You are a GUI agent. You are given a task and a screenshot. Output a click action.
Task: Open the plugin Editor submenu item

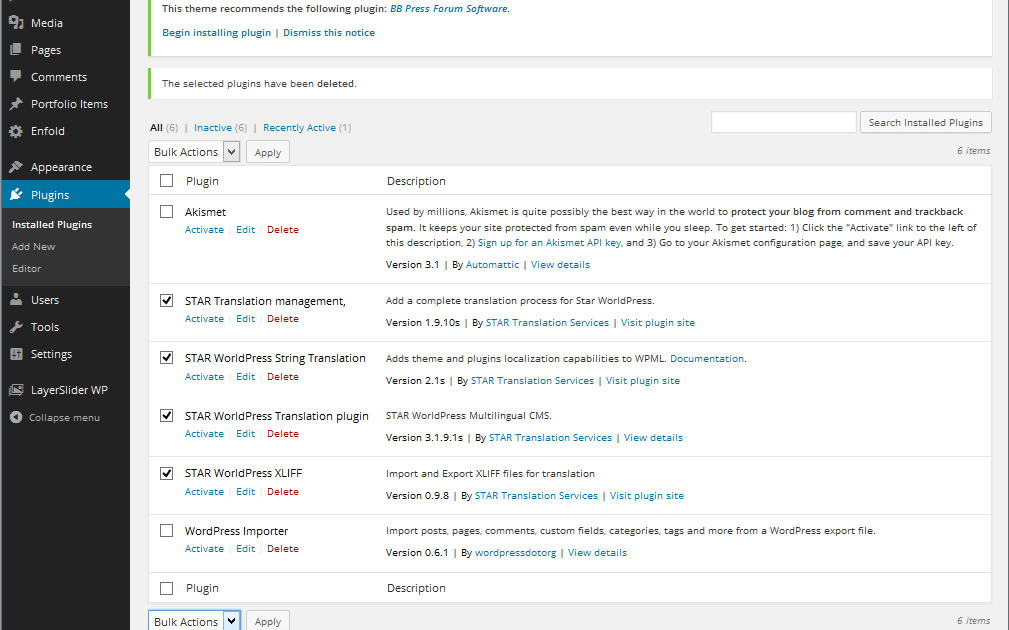click(26, 268)
